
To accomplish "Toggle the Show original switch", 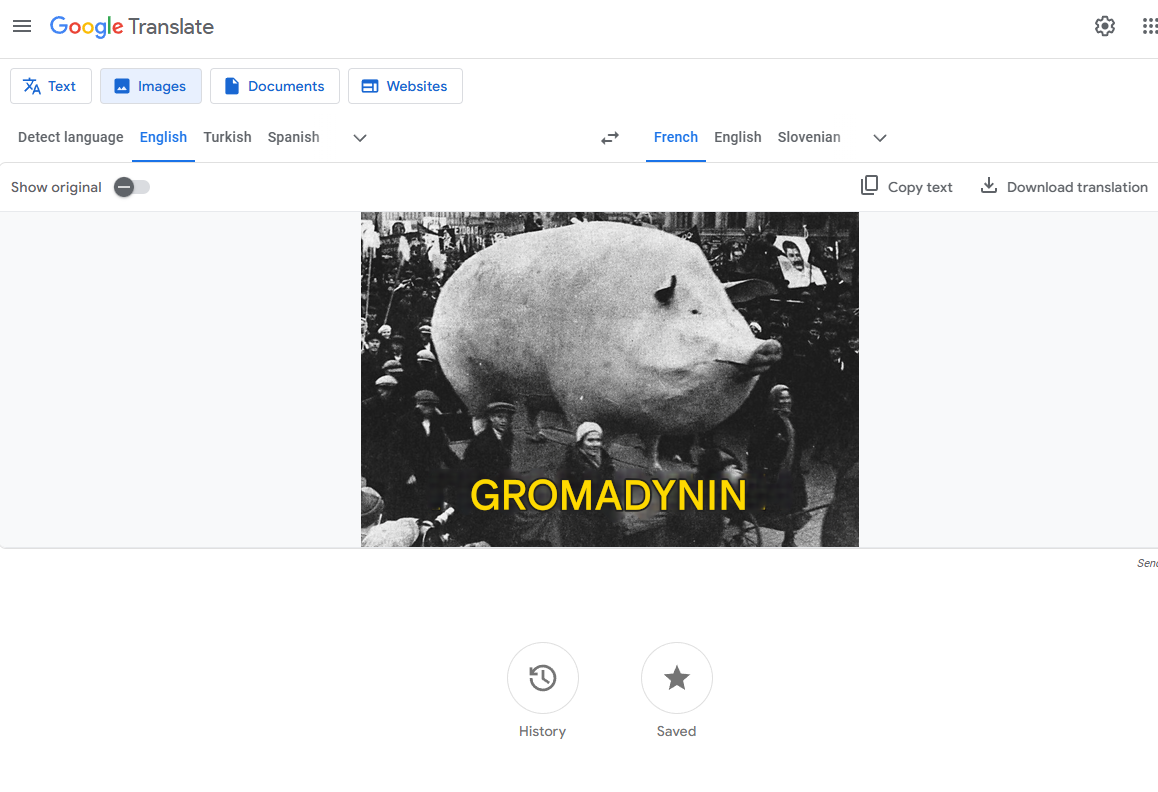I will [131, 187].
